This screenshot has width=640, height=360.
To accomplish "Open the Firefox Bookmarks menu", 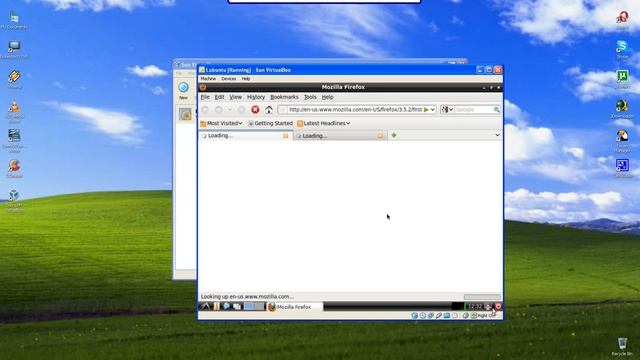I will tap(284, 97).
